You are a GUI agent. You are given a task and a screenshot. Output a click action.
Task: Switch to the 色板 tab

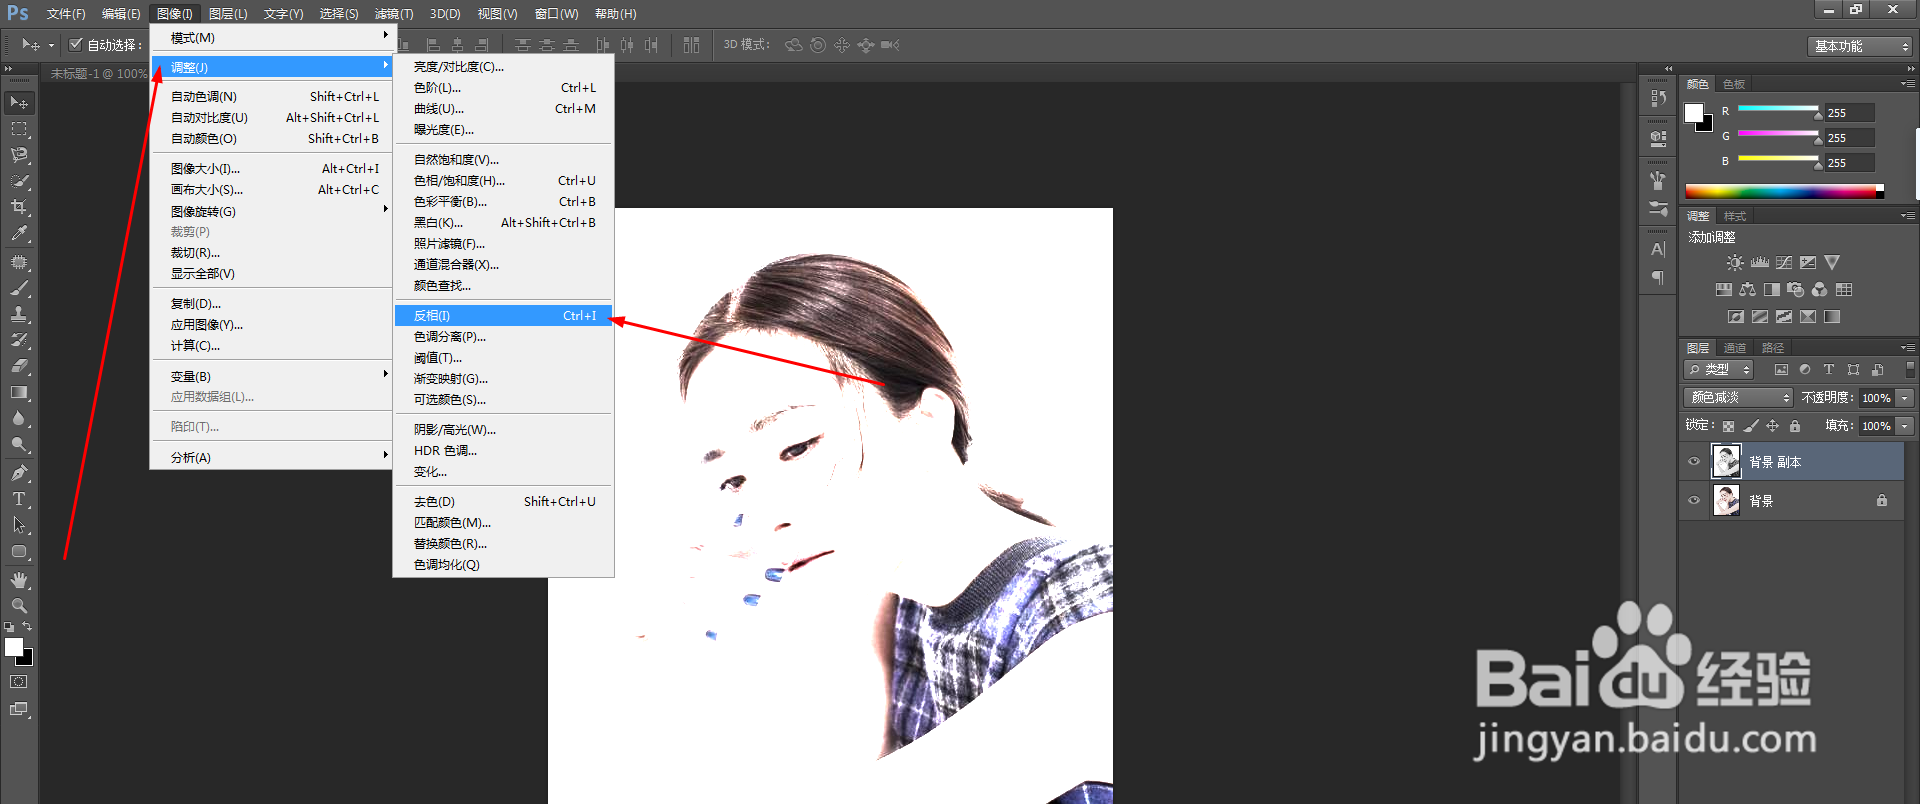tap(1734, 84)
